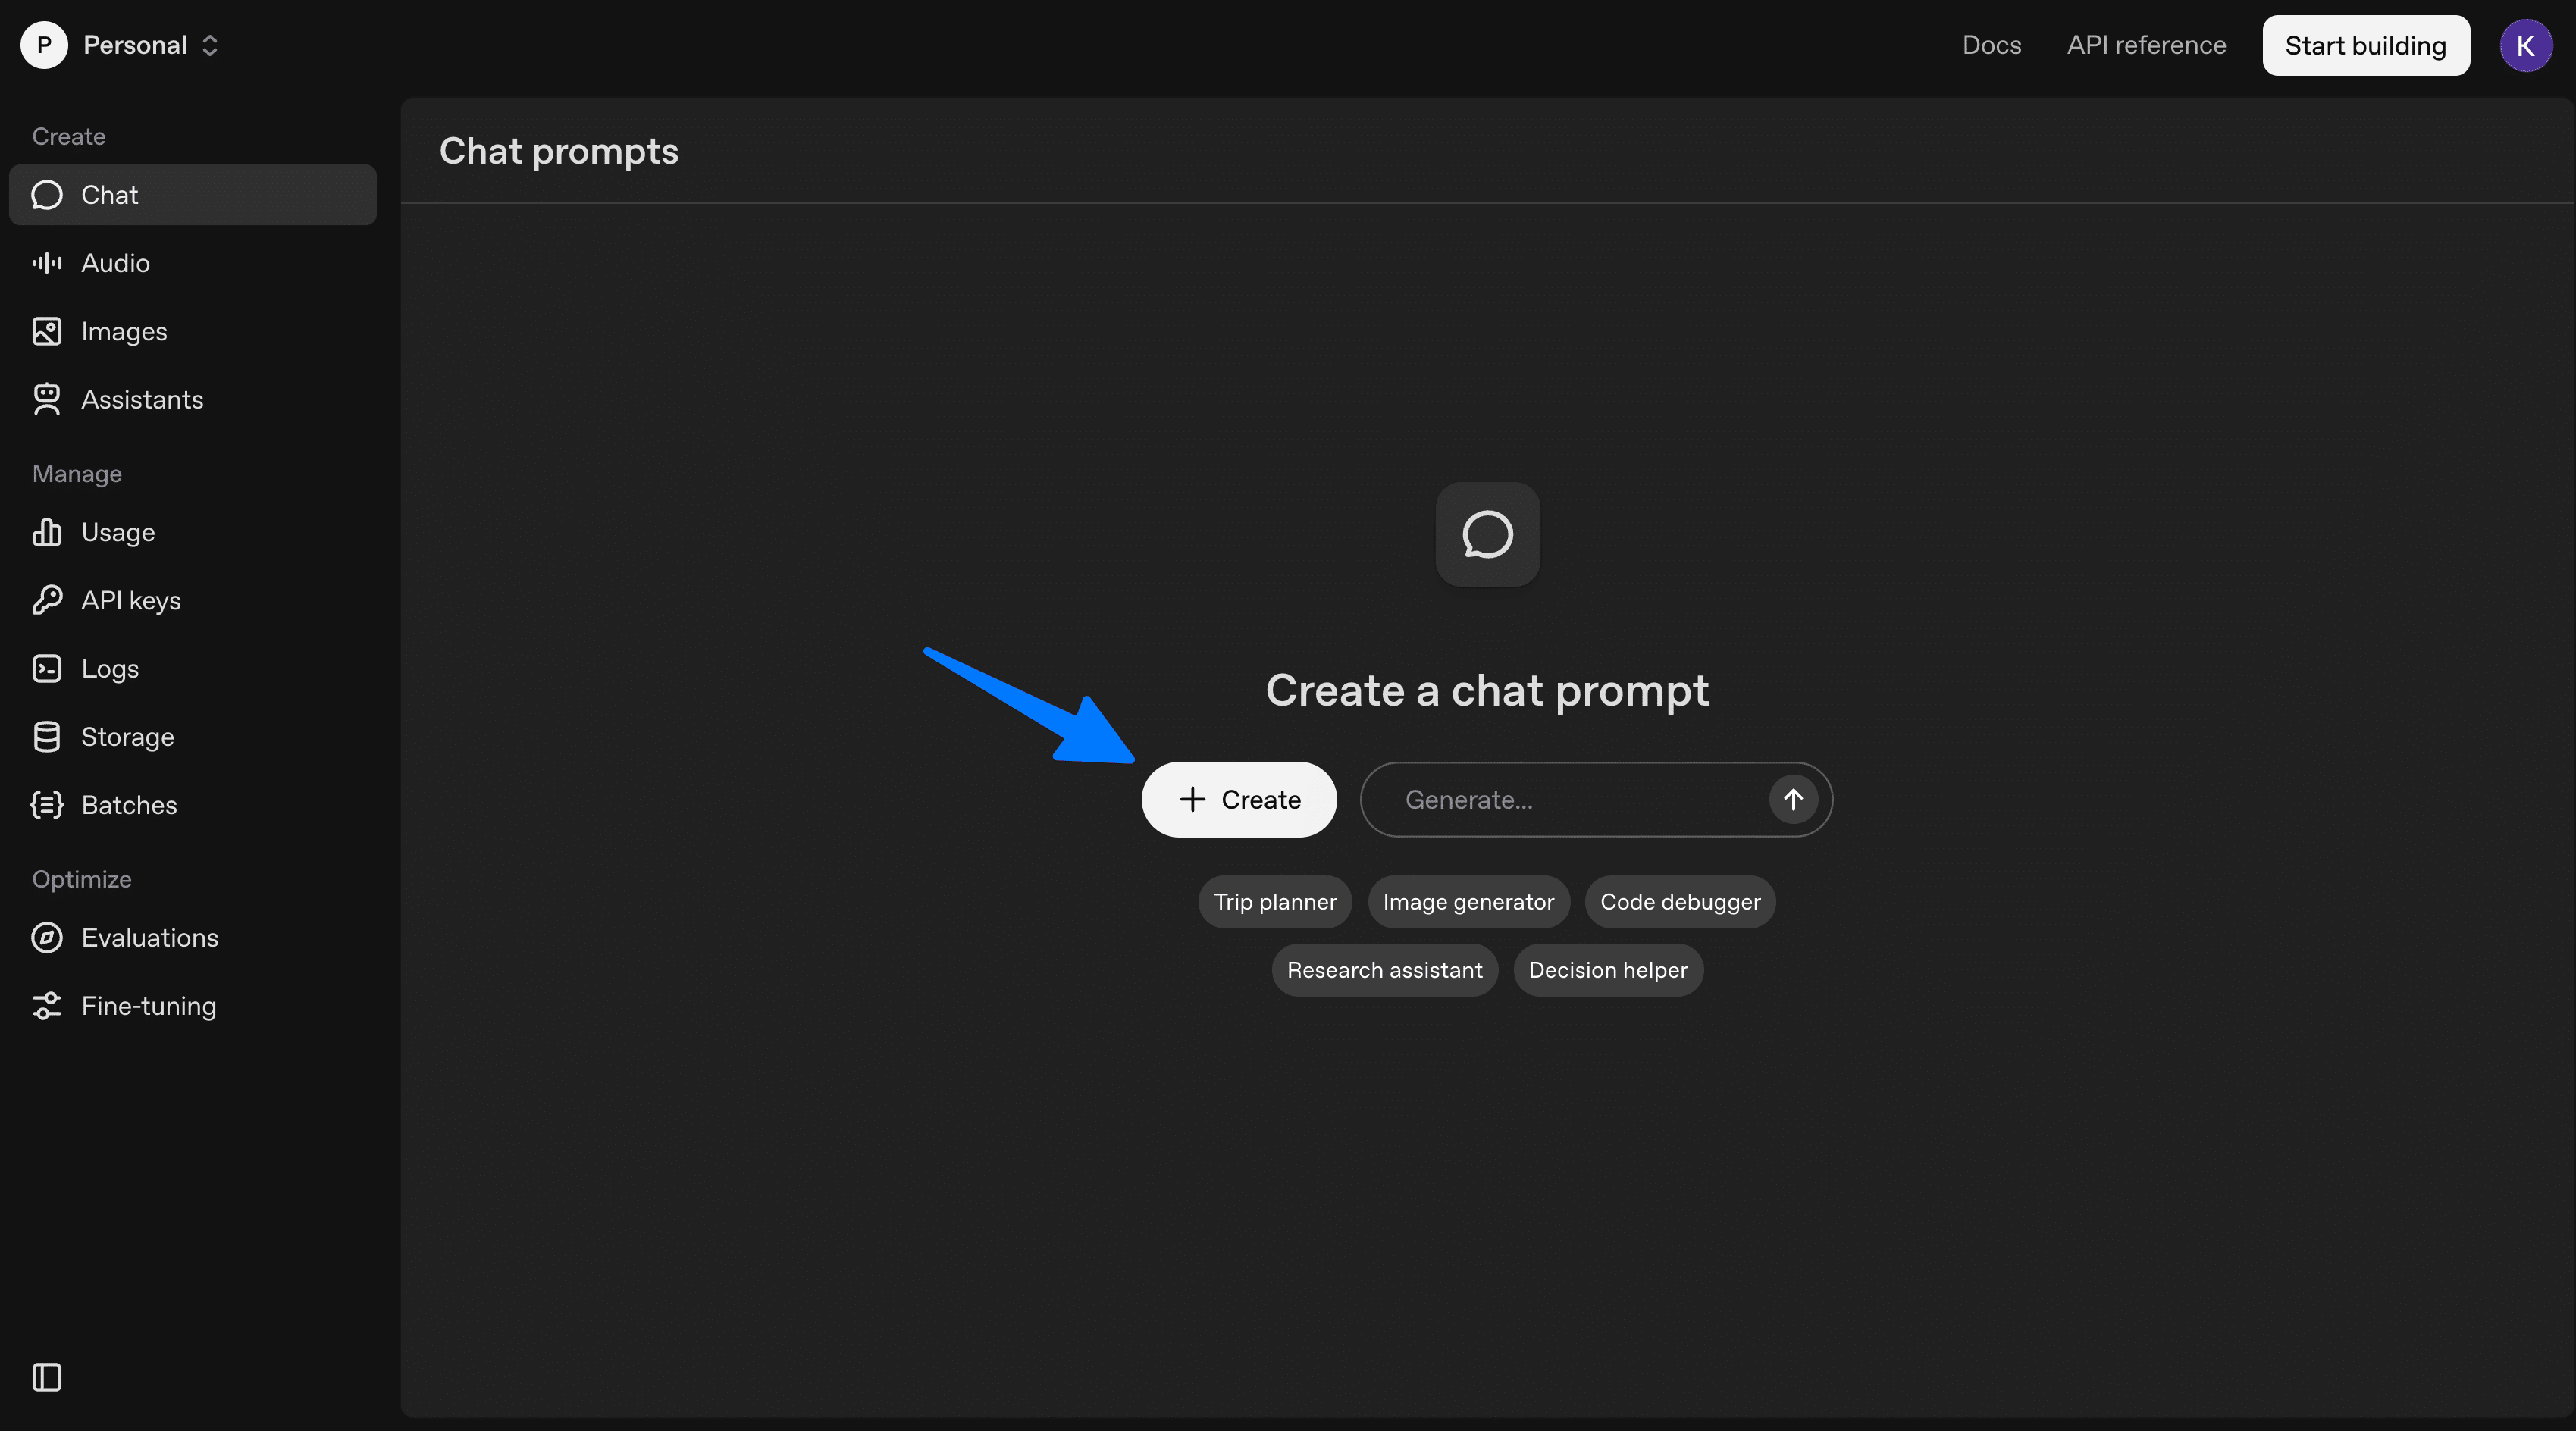Click the Audio waveform icon in sidebar
This screenshot has width=2576, height=1431.
(x=46, y=263)
